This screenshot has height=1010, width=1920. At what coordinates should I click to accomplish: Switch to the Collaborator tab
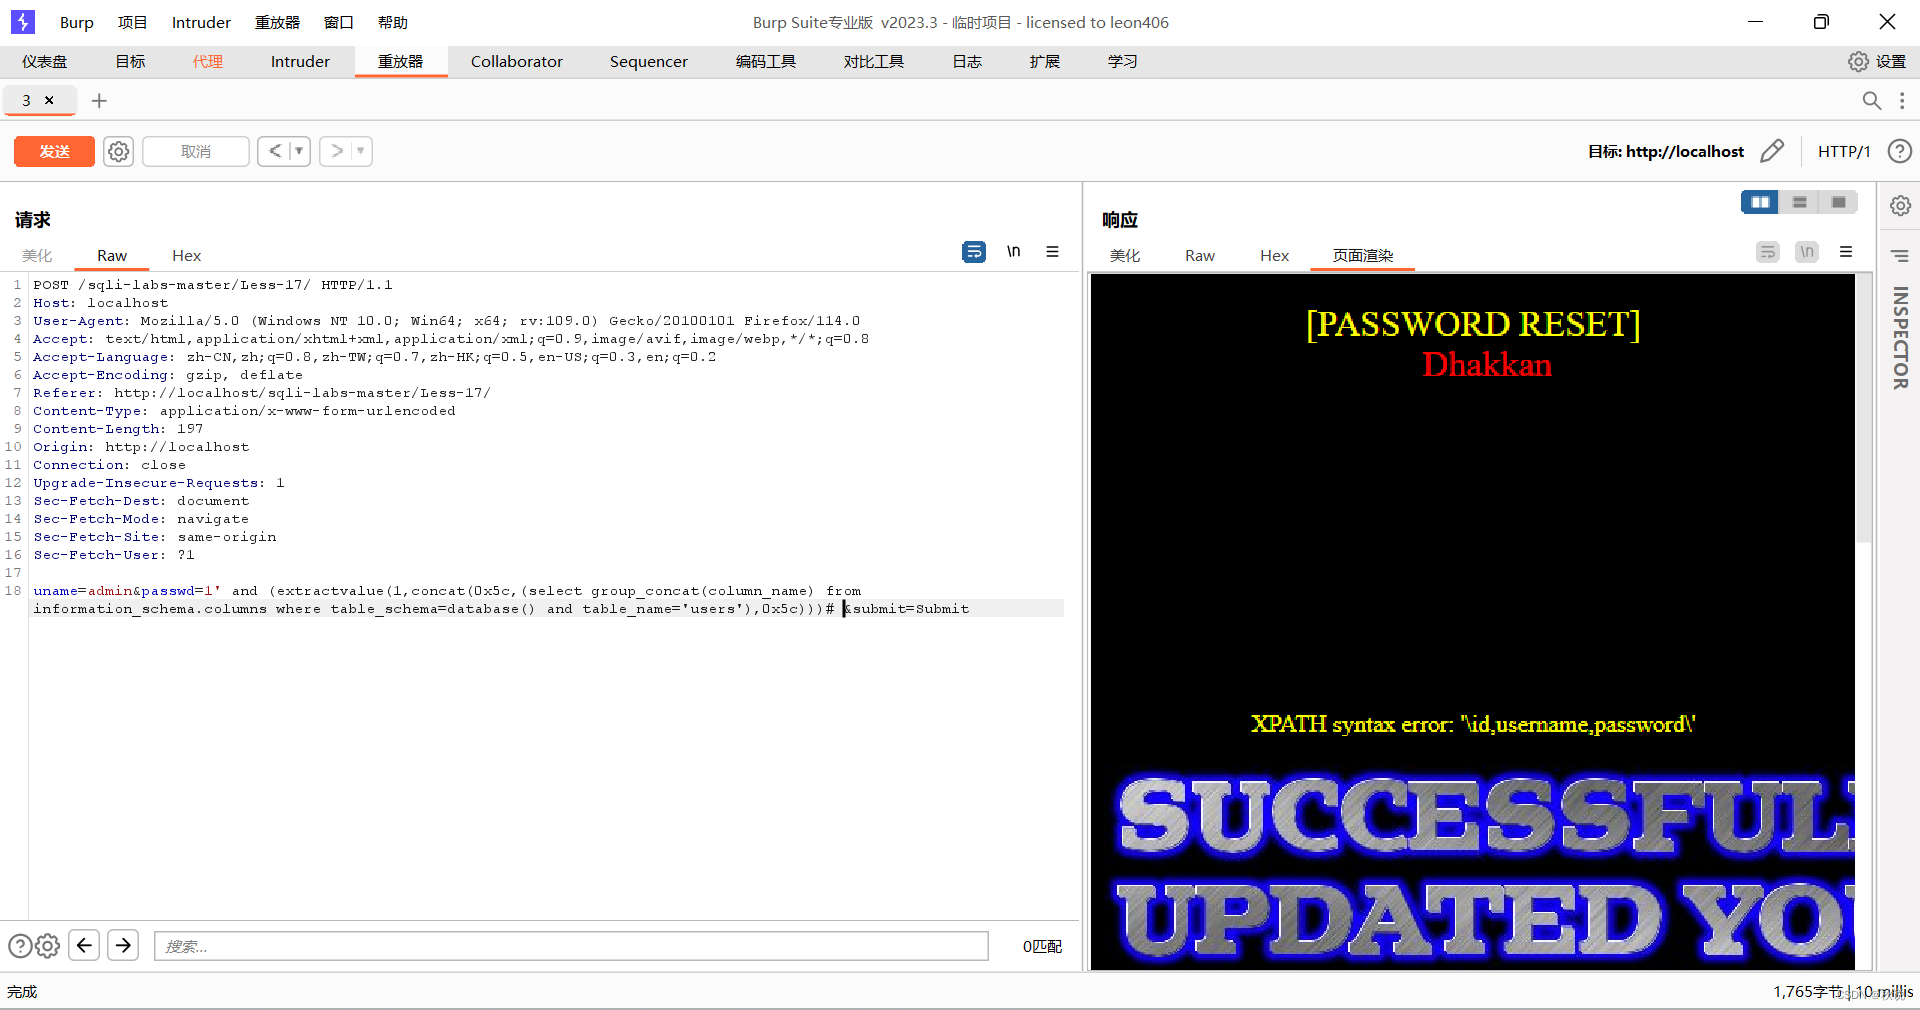[x=517, y=62]
